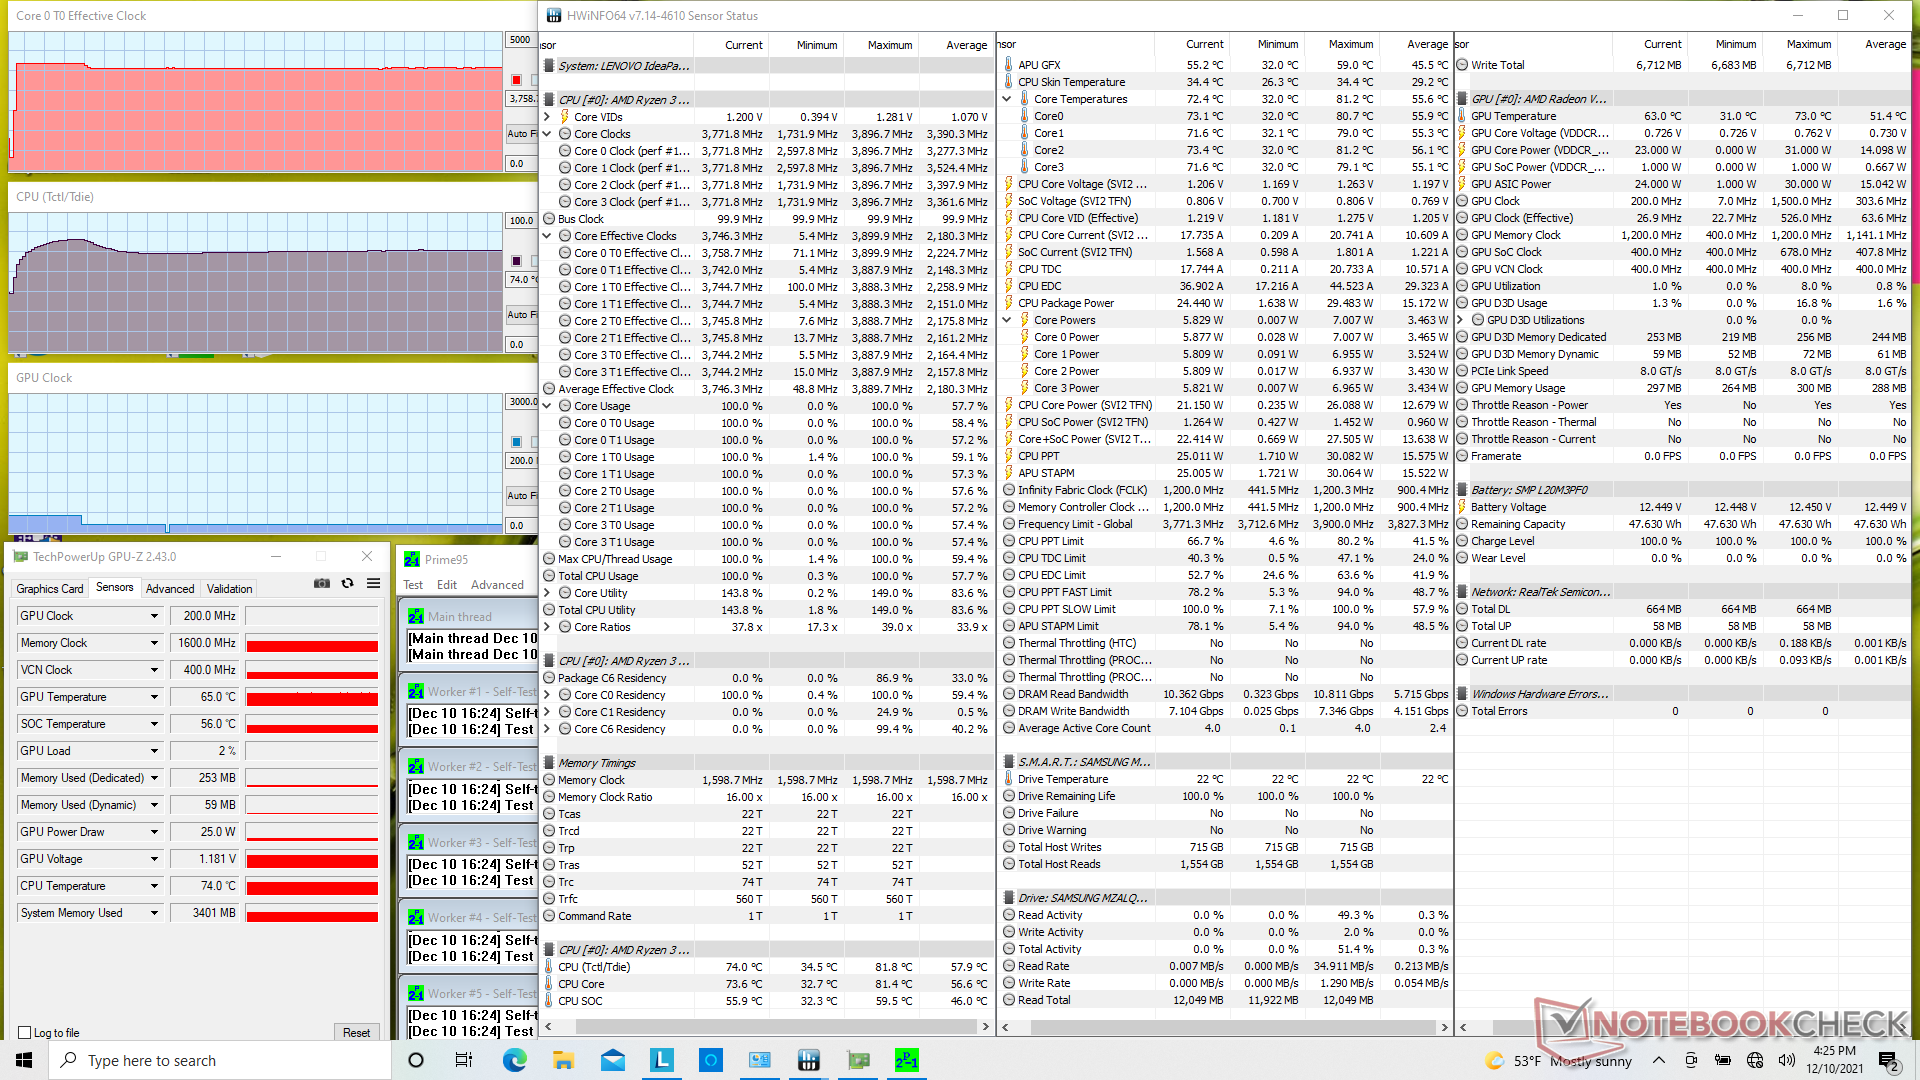Open File Explorer from the taskbar
Image resolution: width=1920 pixels, height=1080 pixels.
pyautogui.click(x=563, y=1060)
